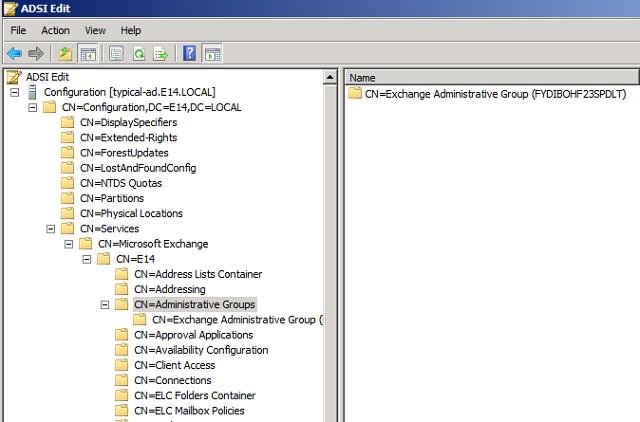Click folder icon beside CN=Client Access

coord(122,364)
